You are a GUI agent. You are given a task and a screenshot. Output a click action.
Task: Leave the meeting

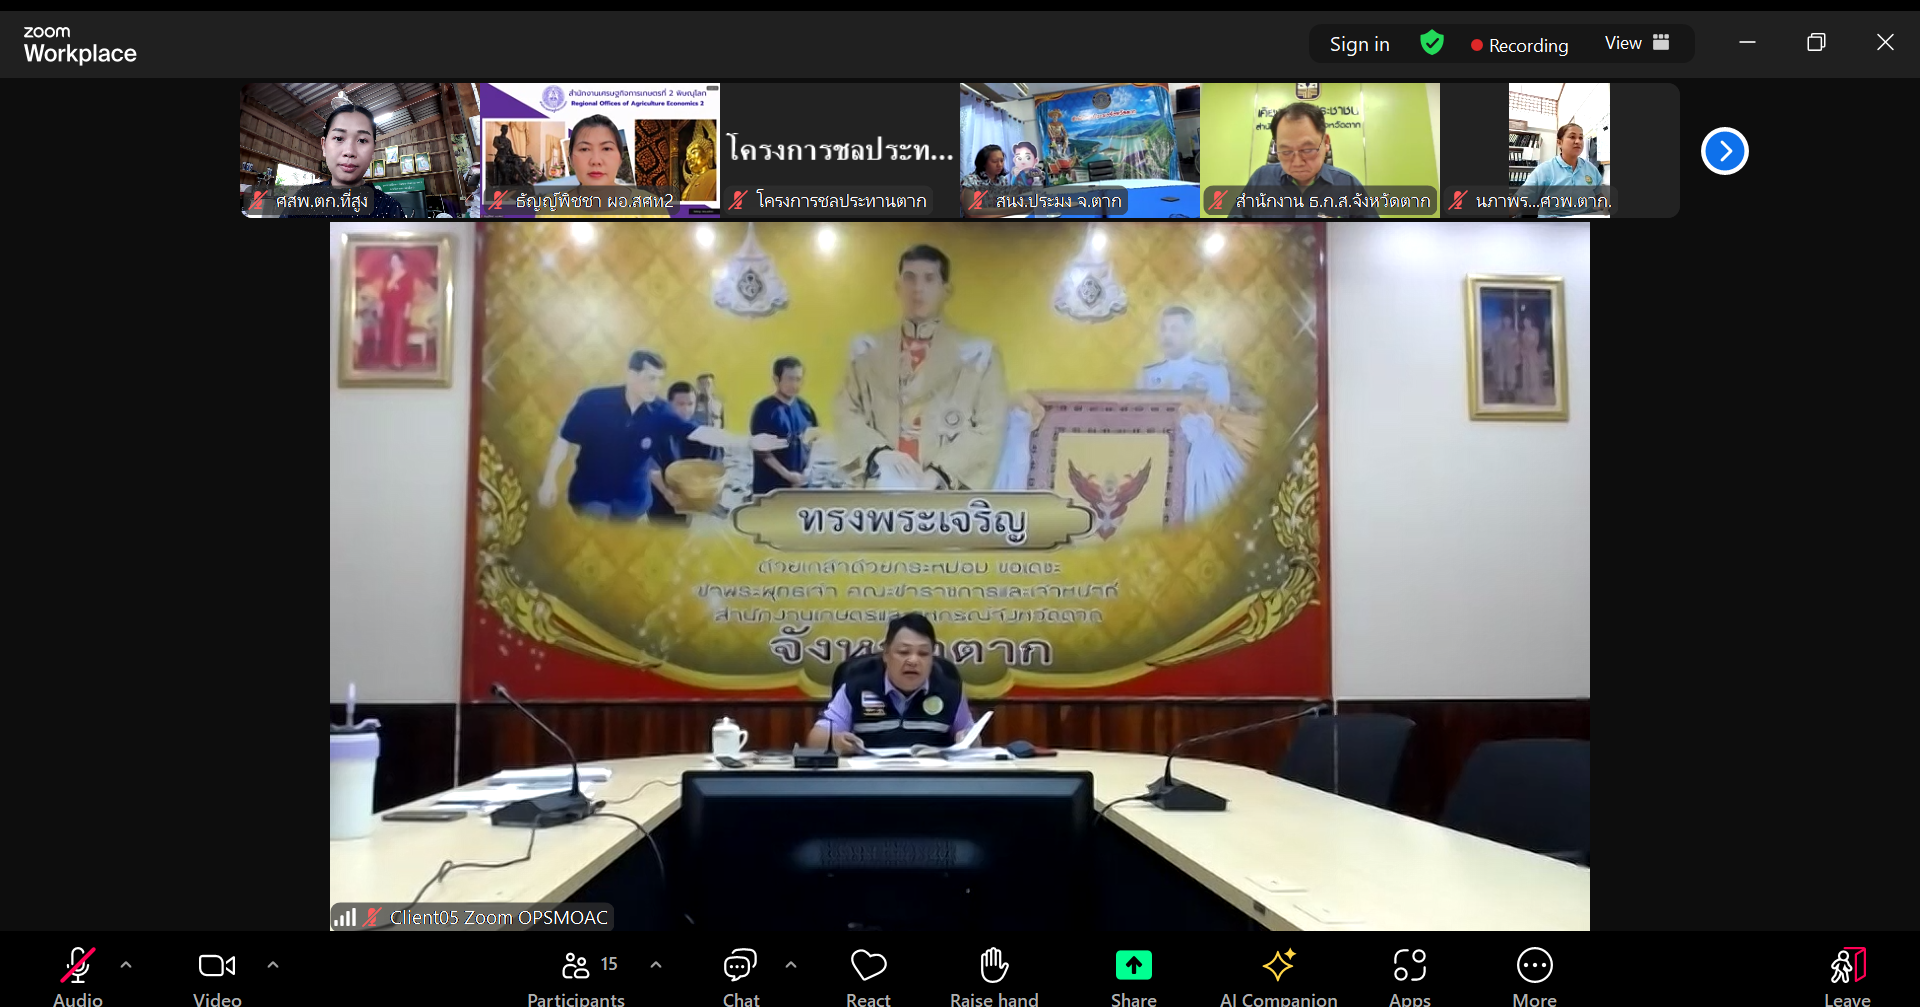pos(1847,976)
